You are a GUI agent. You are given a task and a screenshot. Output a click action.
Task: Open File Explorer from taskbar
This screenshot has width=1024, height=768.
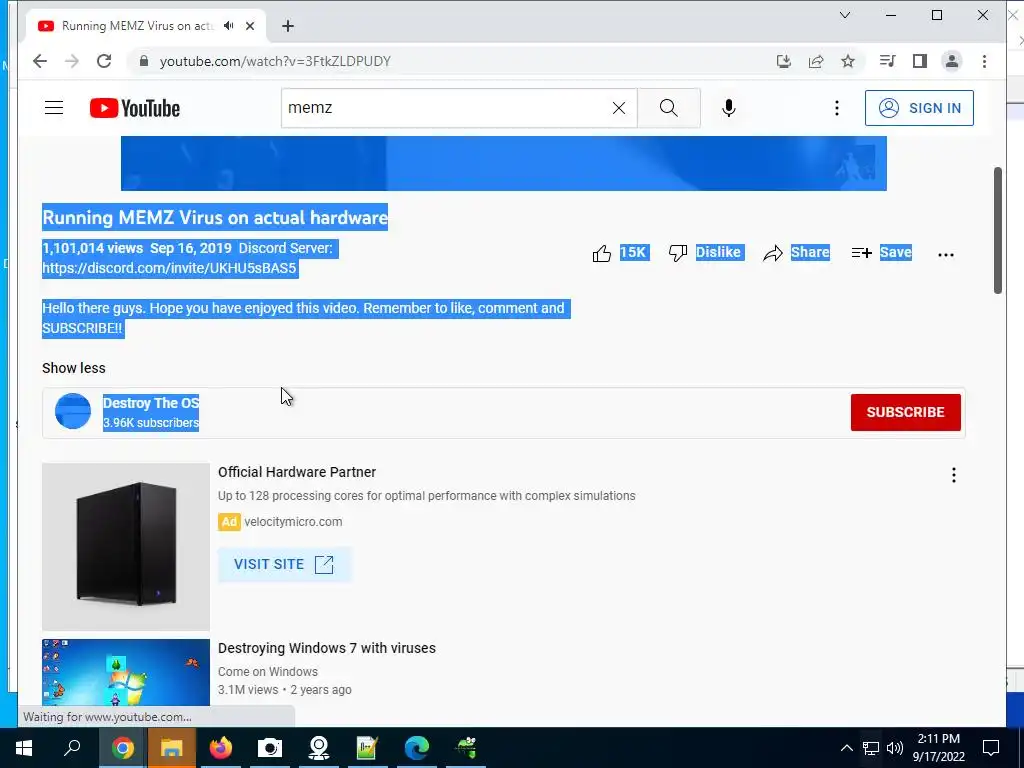pos(171,748)
